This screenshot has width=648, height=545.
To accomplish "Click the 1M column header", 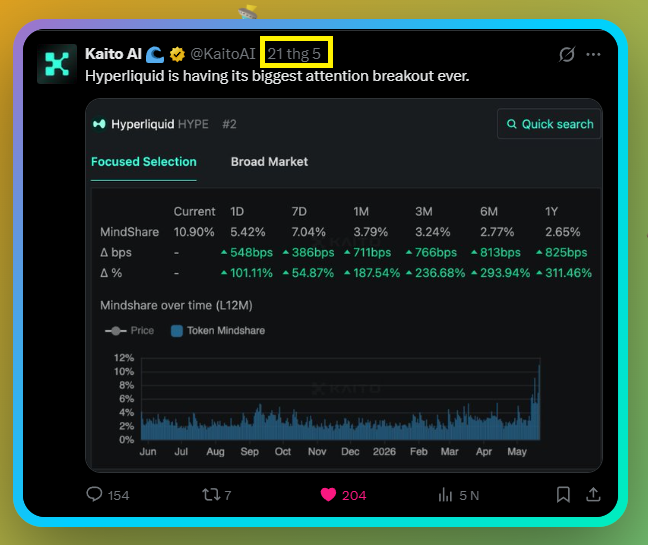I will click(361, 212).
